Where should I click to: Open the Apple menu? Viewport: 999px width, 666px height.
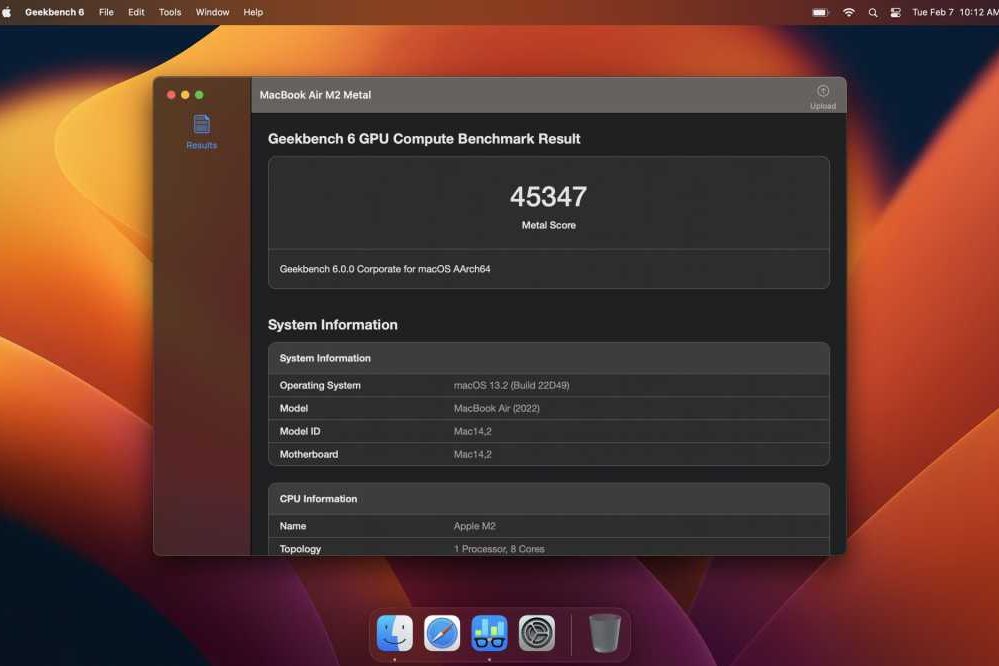pyautogui.click(x=7, y=12)
